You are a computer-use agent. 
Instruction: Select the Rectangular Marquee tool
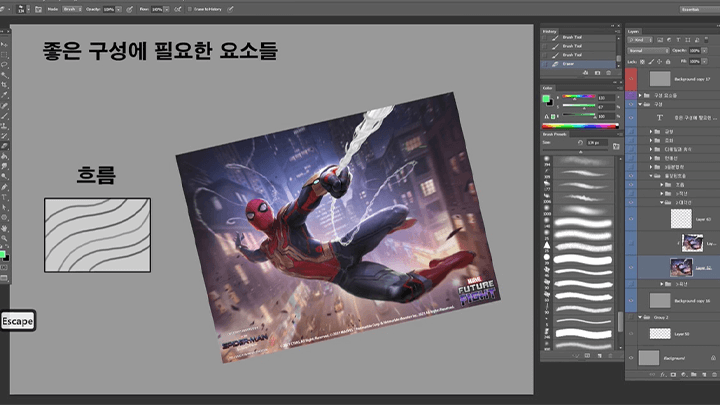coord(4,55)
